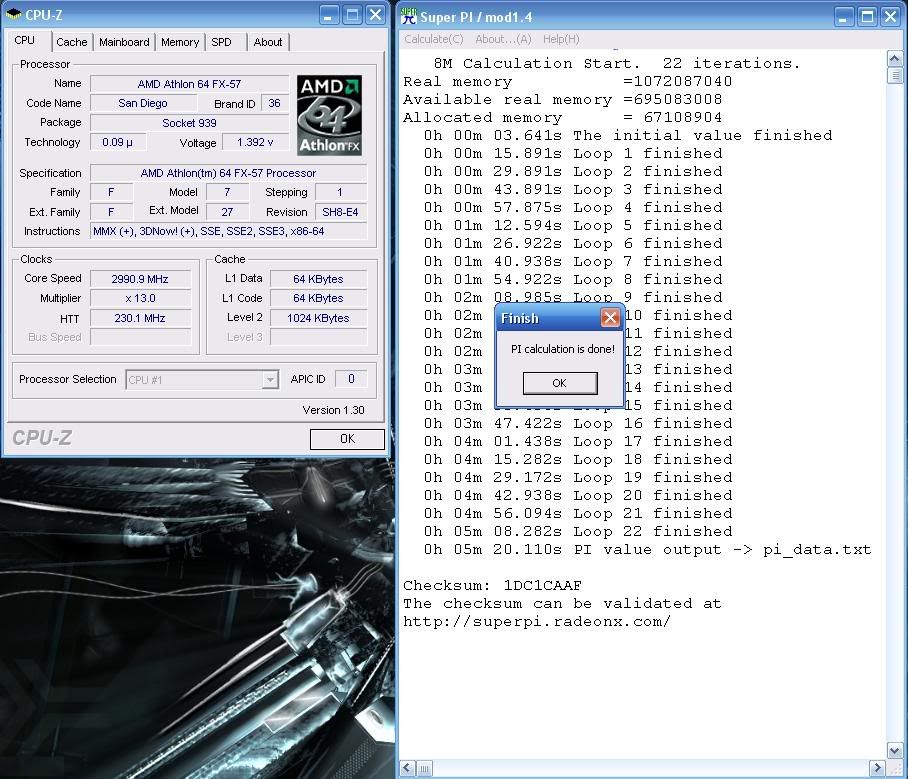Click the Level 2 cache value 1024 KBytes
The height and width of the screenshot is (779, 908).
click(x=318, y=318)
